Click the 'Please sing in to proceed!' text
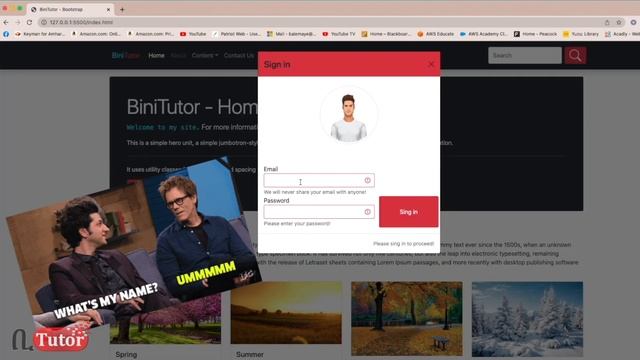The height and width of the screenshot is (360, 640). tap(403, 244)
